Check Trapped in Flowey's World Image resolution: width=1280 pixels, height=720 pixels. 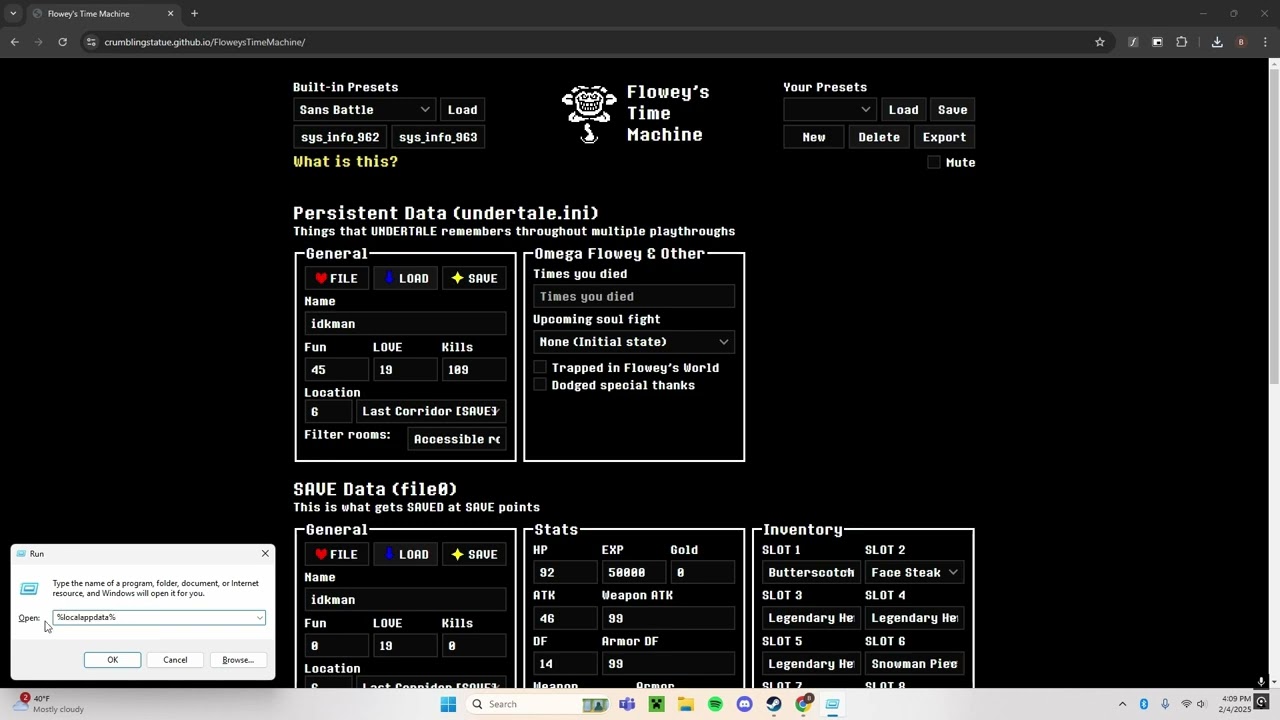(x=540, y=368)
